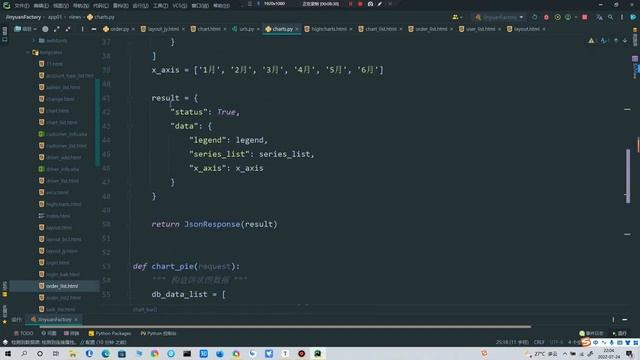Image resolution: width=640 pixels, height=360 pixels.
Task: Open the Python console tool window
Action: (158, 333)
